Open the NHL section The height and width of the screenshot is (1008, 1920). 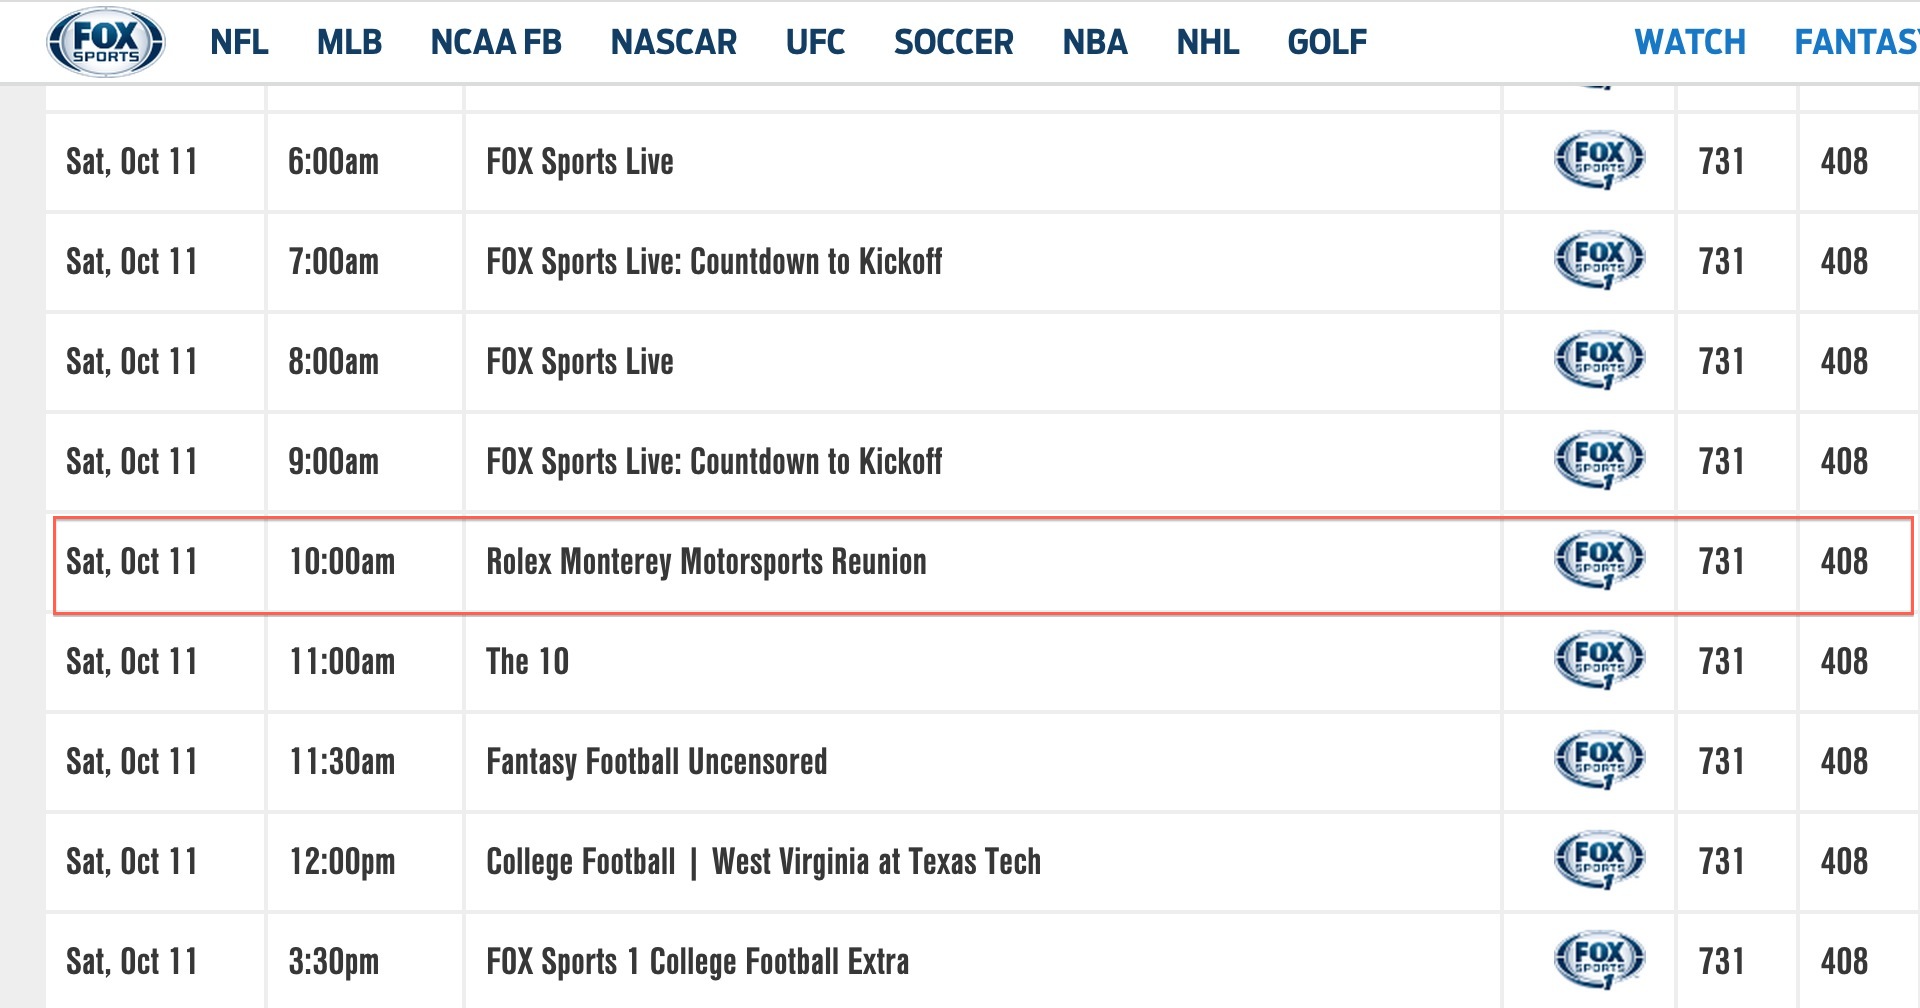pos(1208,42)
